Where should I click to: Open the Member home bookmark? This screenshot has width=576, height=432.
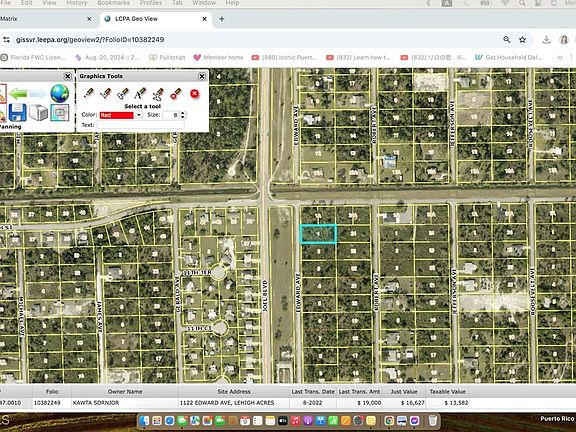click(218, 57)
